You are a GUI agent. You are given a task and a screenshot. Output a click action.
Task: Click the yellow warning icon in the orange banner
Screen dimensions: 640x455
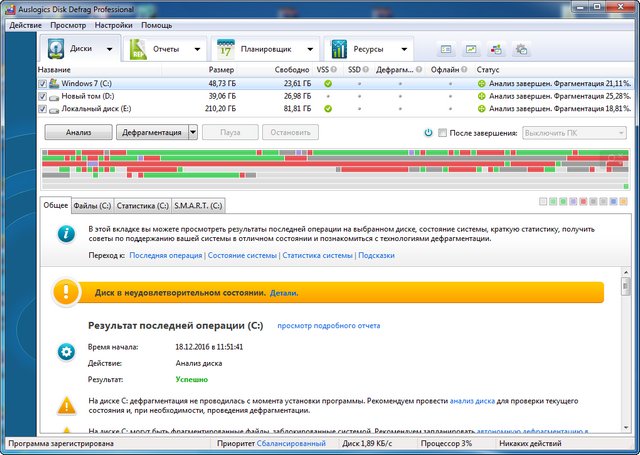pyautogui.click(x=66, y=293)
